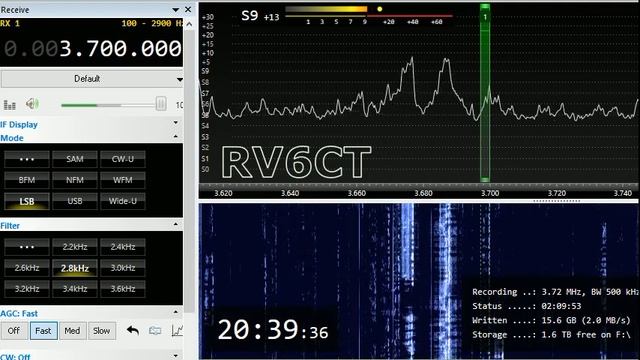Open the Receive panel dropdown arrow
This screenshot has width=640, height=360.
[176, 9]
